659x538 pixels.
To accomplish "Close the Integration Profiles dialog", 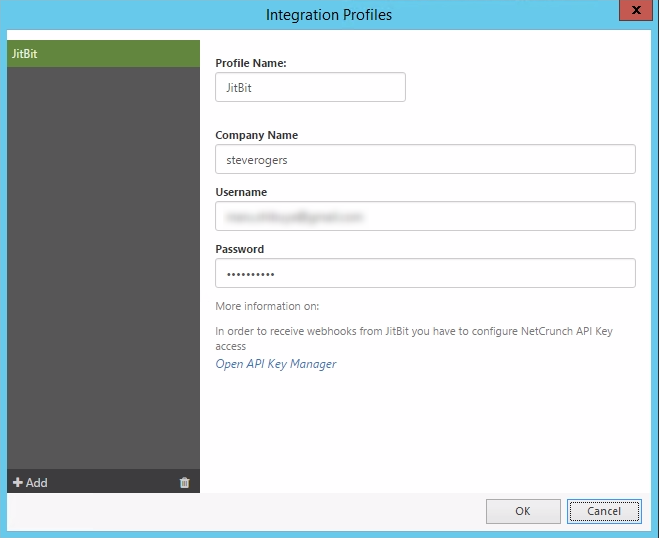I will 636,10.
